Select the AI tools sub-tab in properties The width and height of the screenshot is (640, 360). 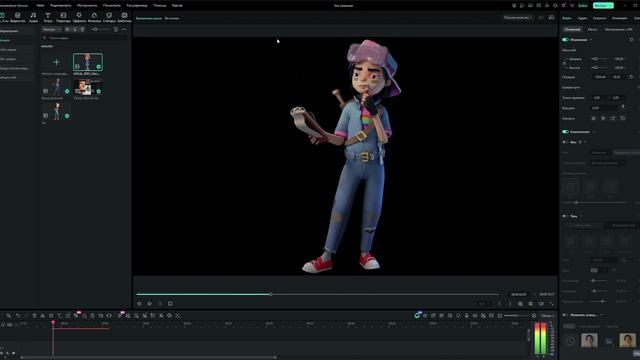coord(618,29)
